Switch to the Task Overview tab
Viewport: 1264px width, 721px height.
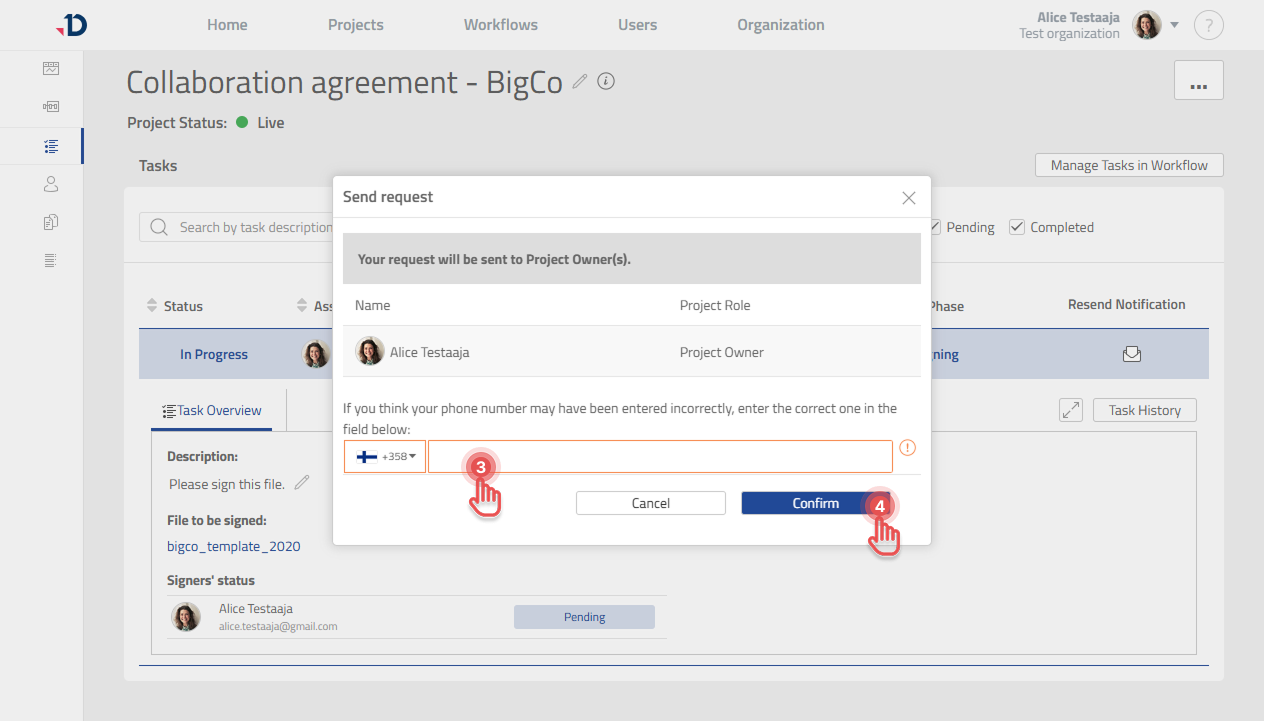click(211, 409)
